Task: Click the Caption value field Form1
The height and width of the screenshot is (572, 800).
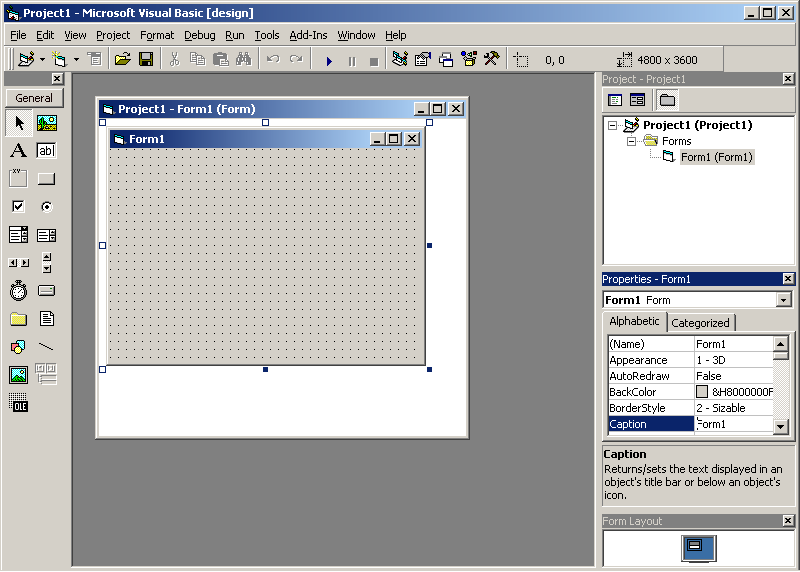Action: (734, 424)
